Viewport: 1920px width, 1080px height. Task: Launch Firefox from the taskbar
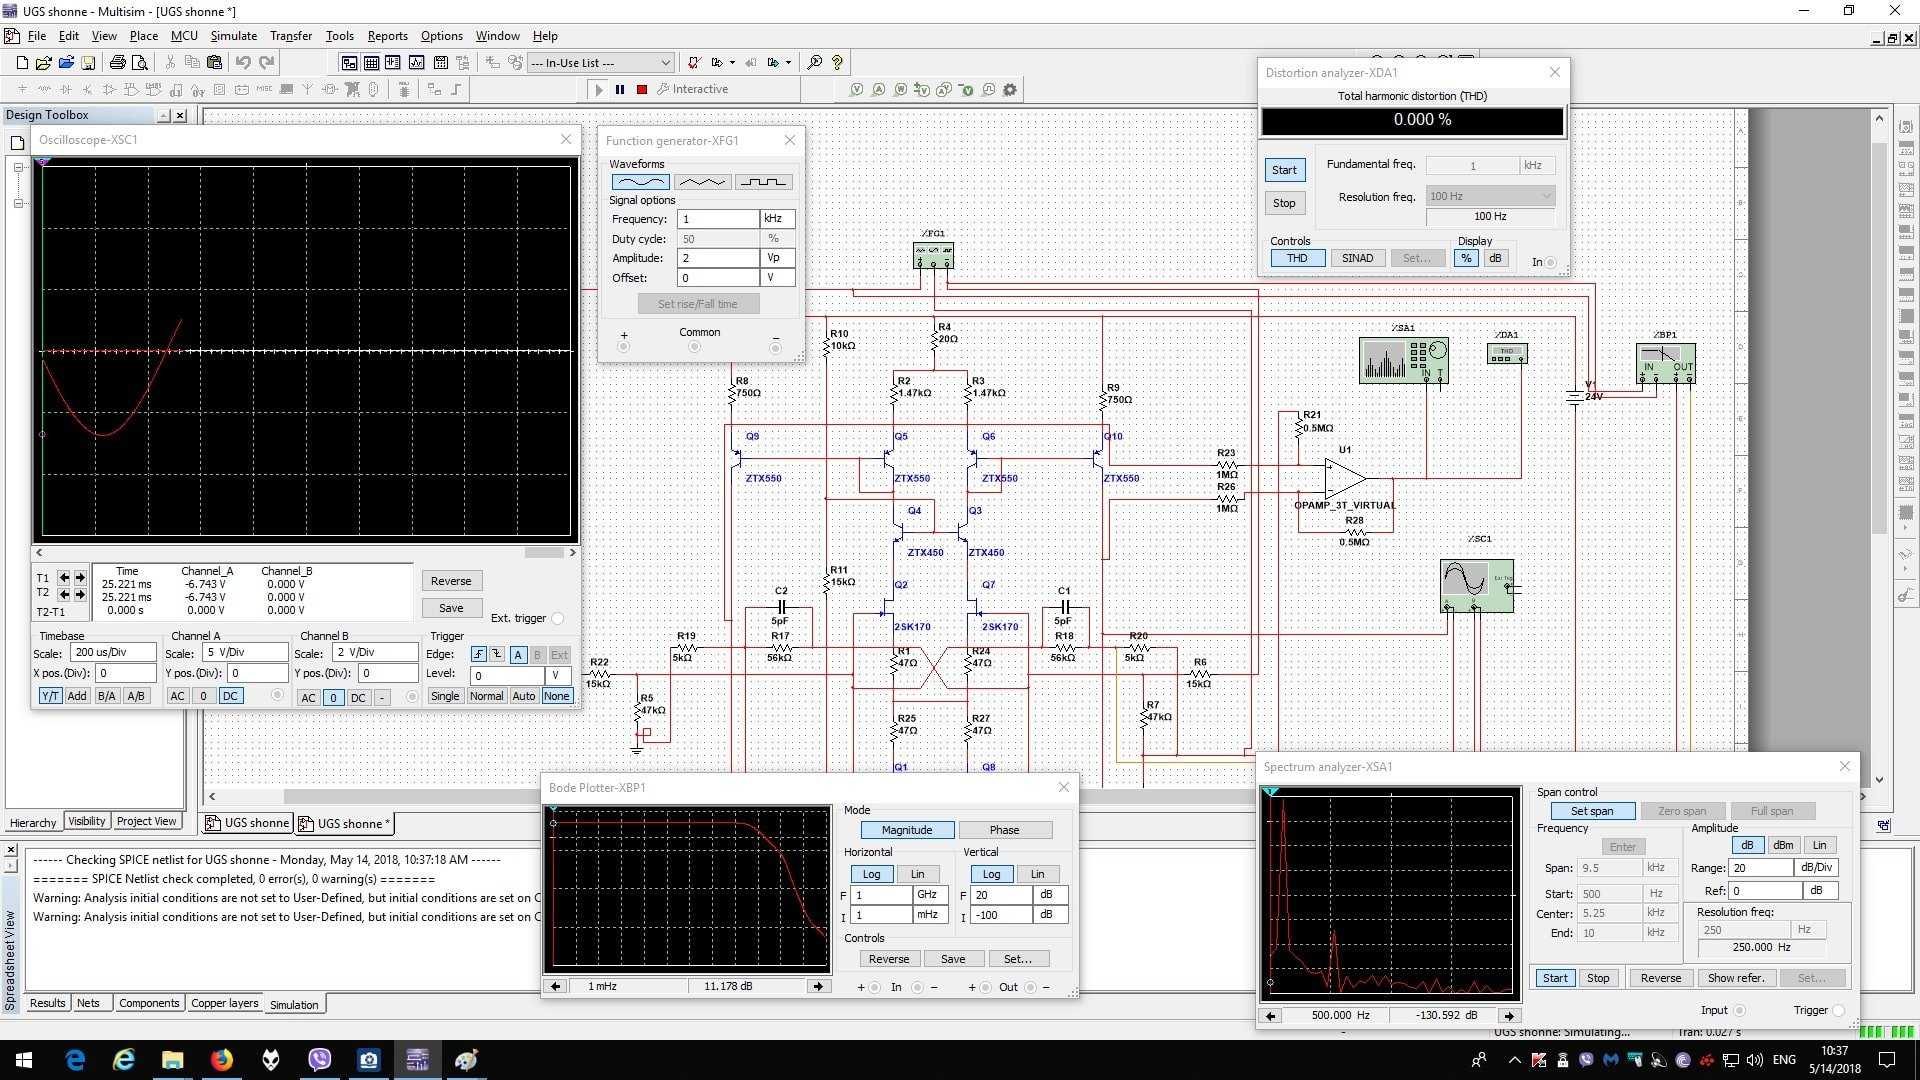coord(221,1059)
